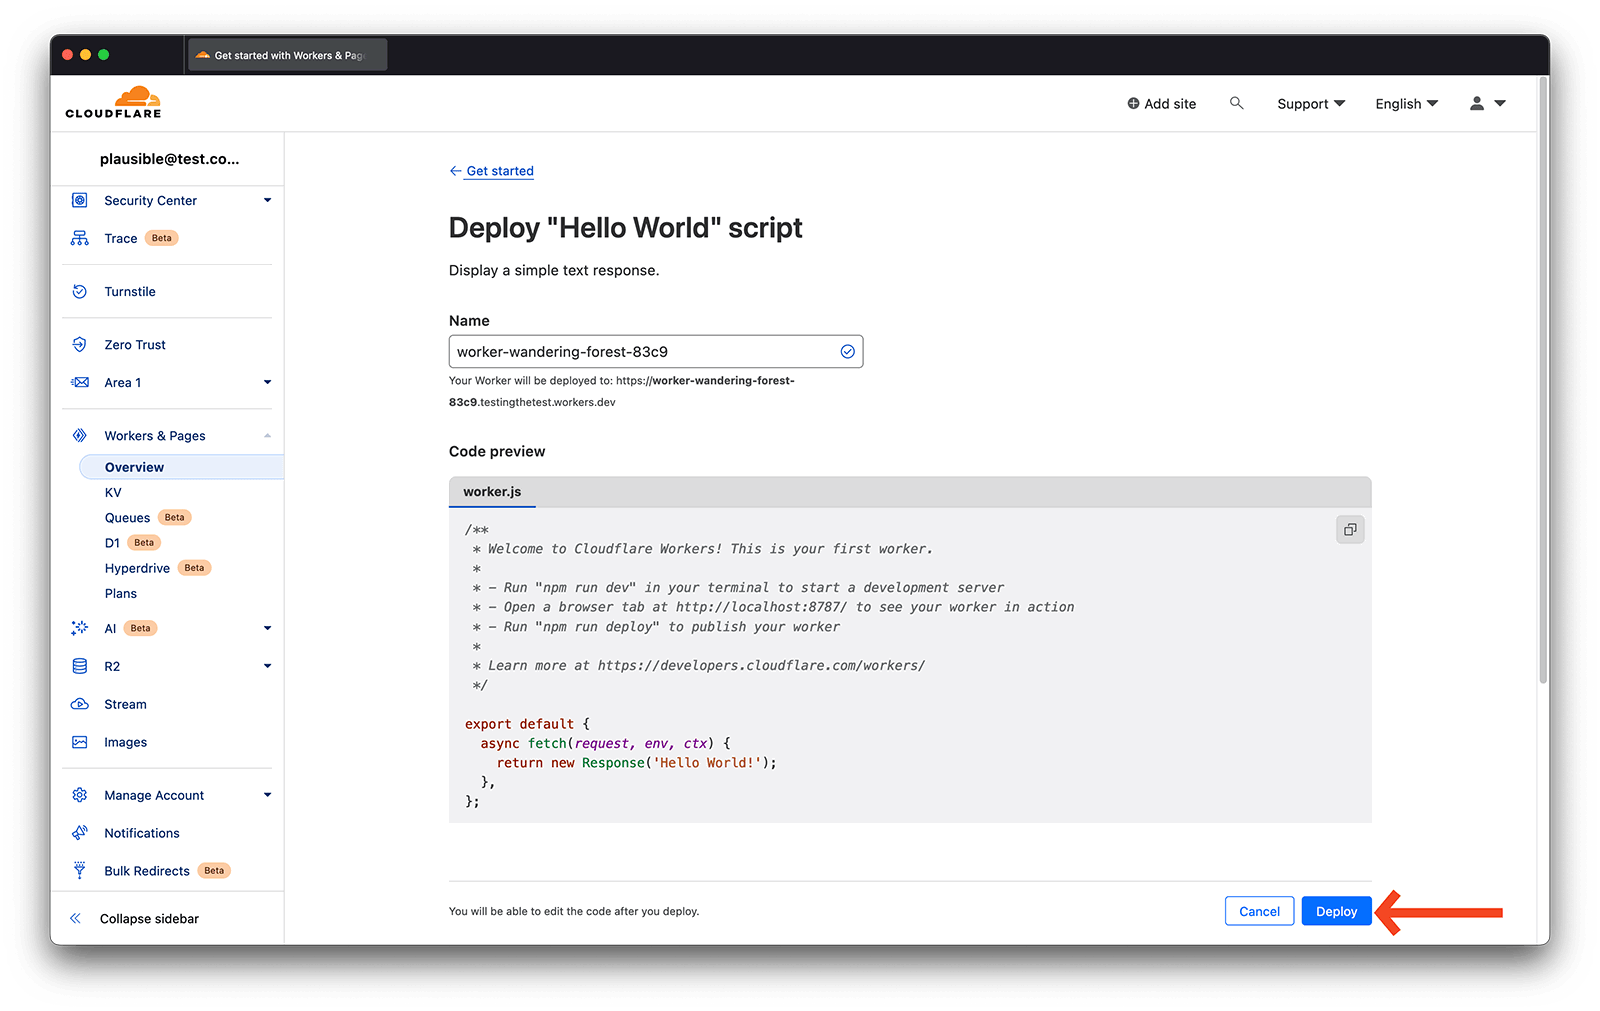Click the Trace sidebar icon
This screenshot has width=1600, height=1011.
tap(80, 238)
